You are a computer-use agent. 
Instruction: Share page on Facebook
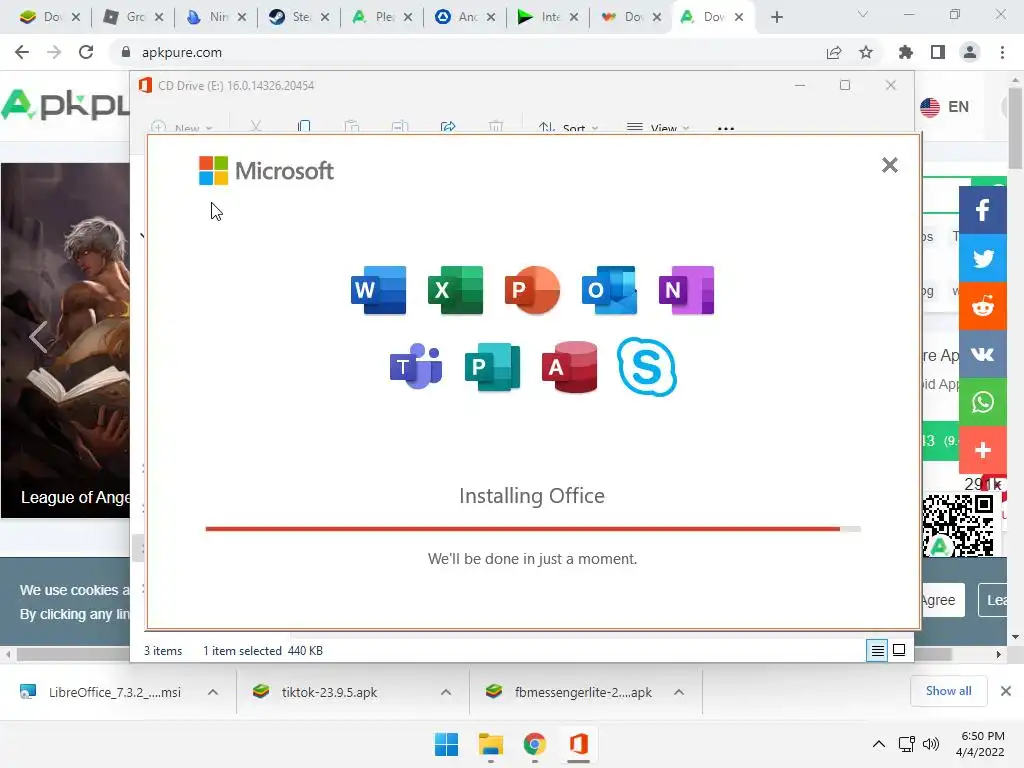[x=982, y=210]
